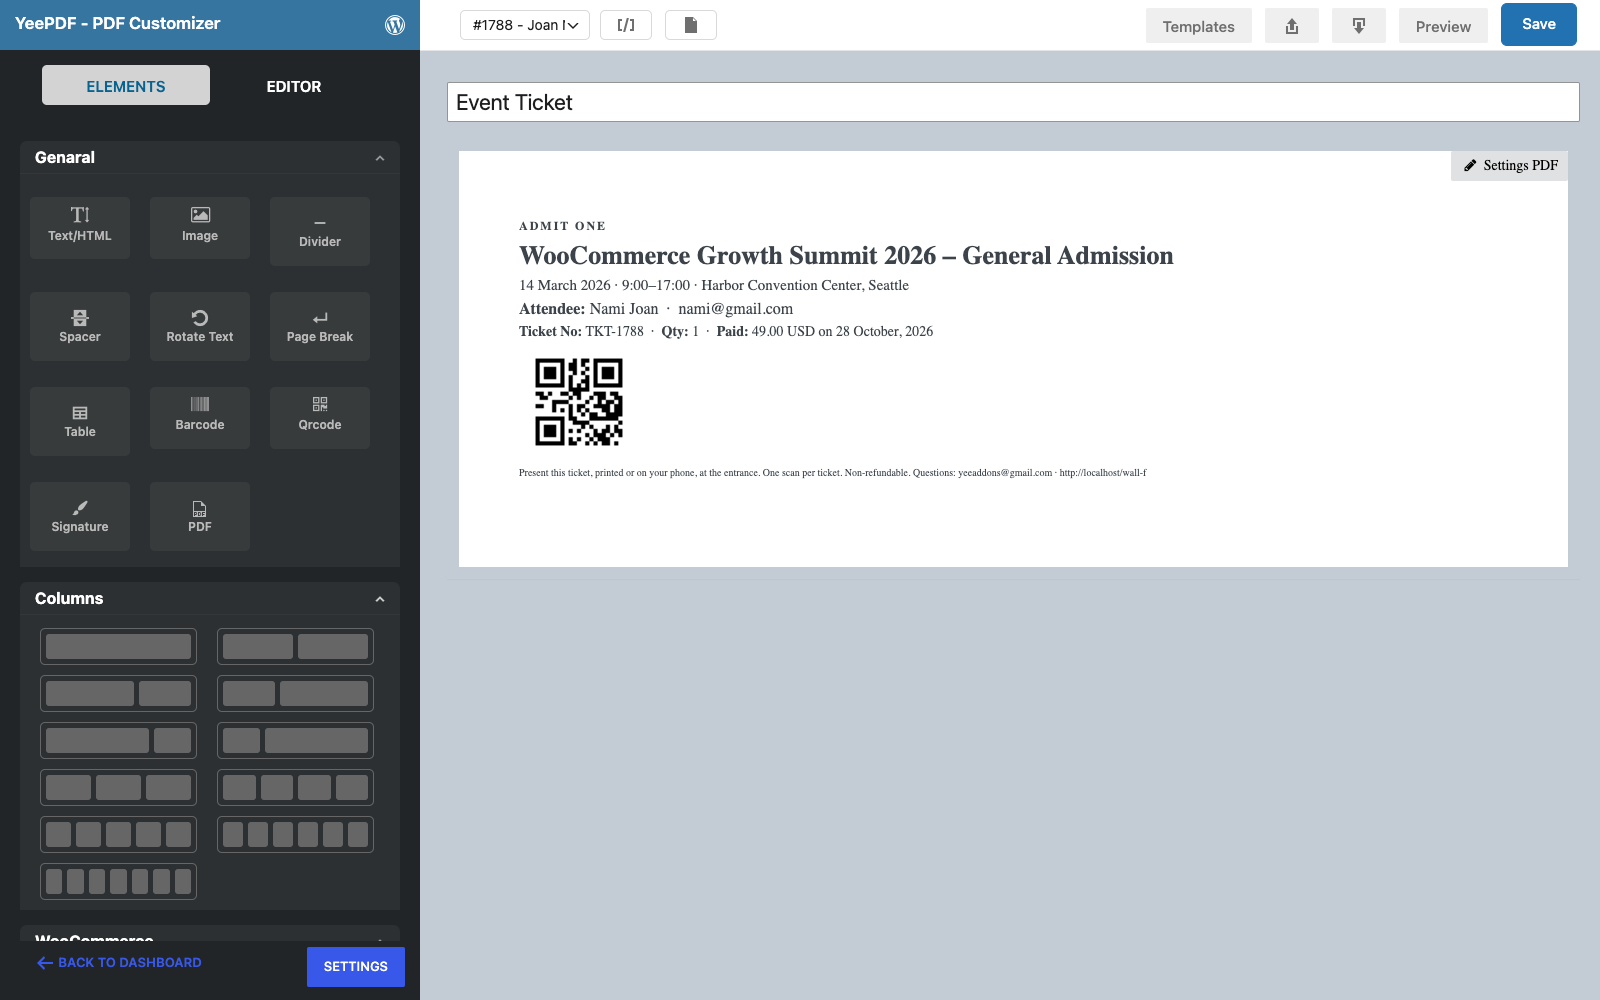The image size is (1600, 1000).
Task: Select the WooCommerce Growth Summit heading
Action: [x=846, y=256]
